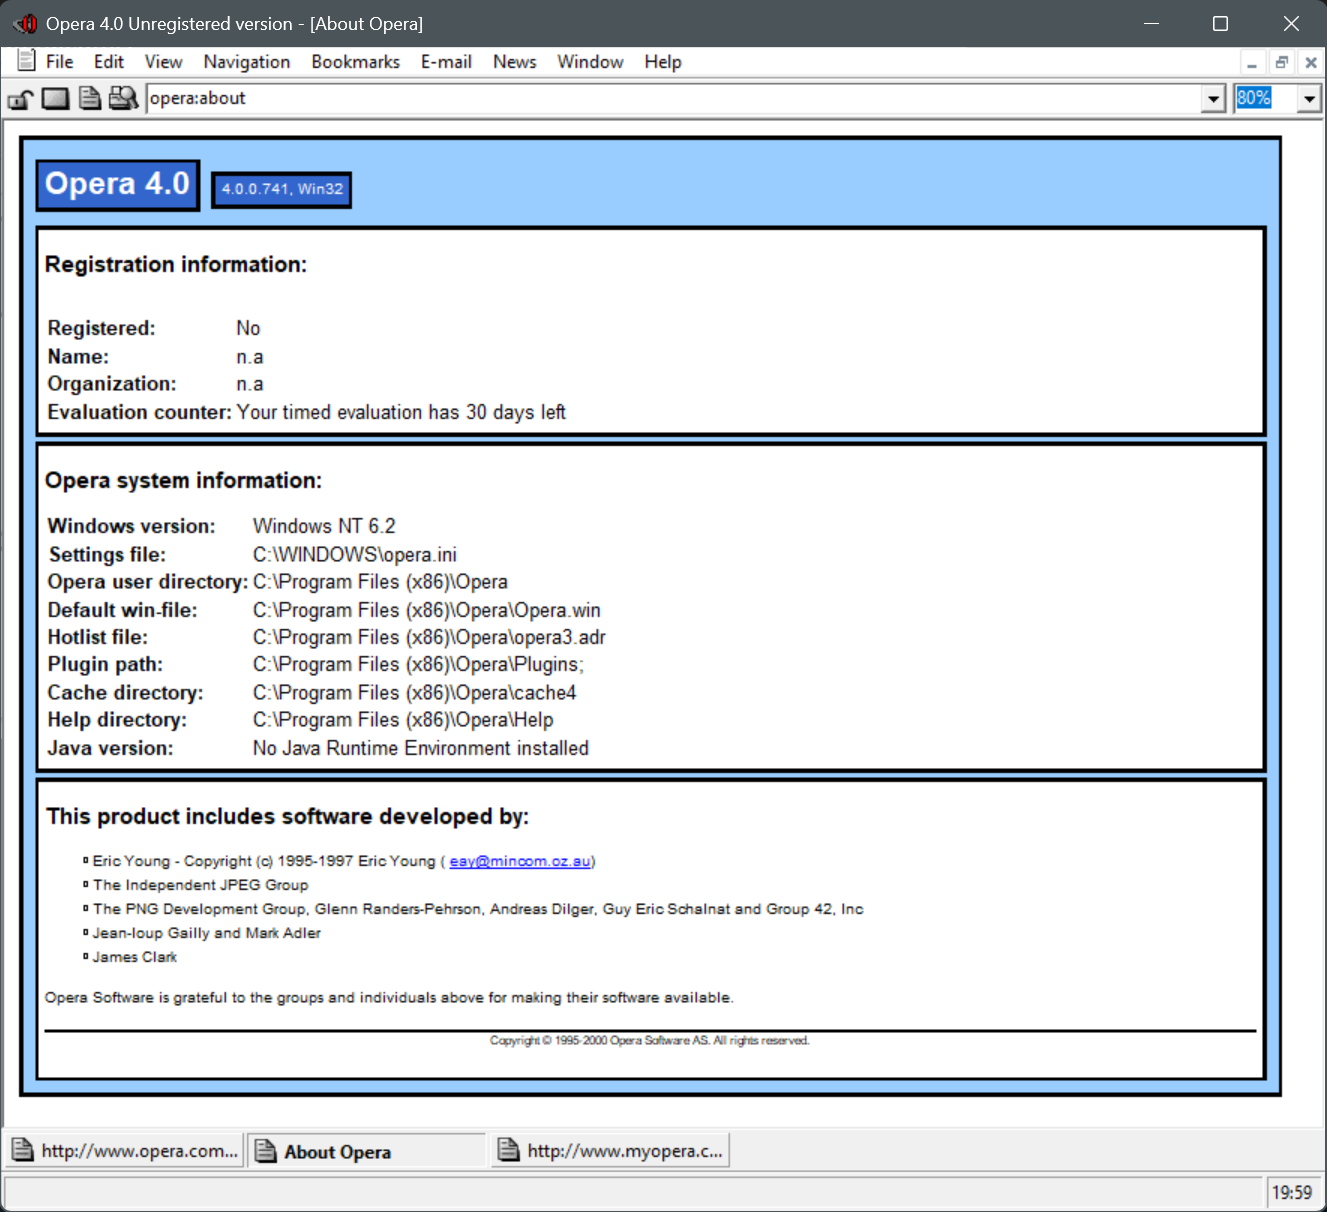Viewport: 1327px width, 1212px height.
Task: Follow the eay@mincom.oz.au email link
Action: 520,861
